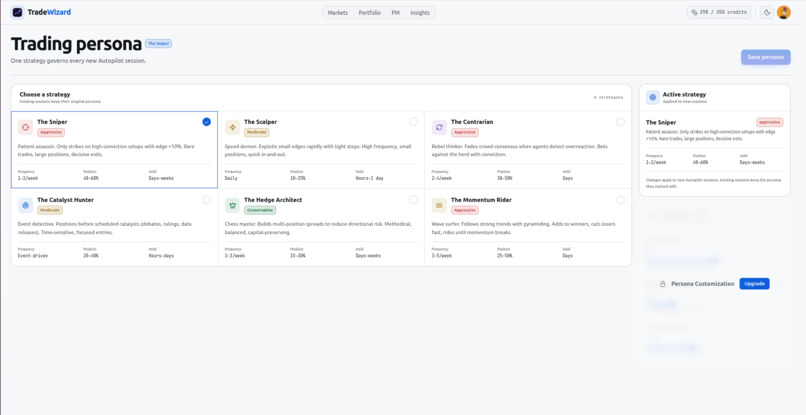The height and width of the screenshot is (415, 806).
Task: Click the Upgrade button
Action: coord(754,284)
